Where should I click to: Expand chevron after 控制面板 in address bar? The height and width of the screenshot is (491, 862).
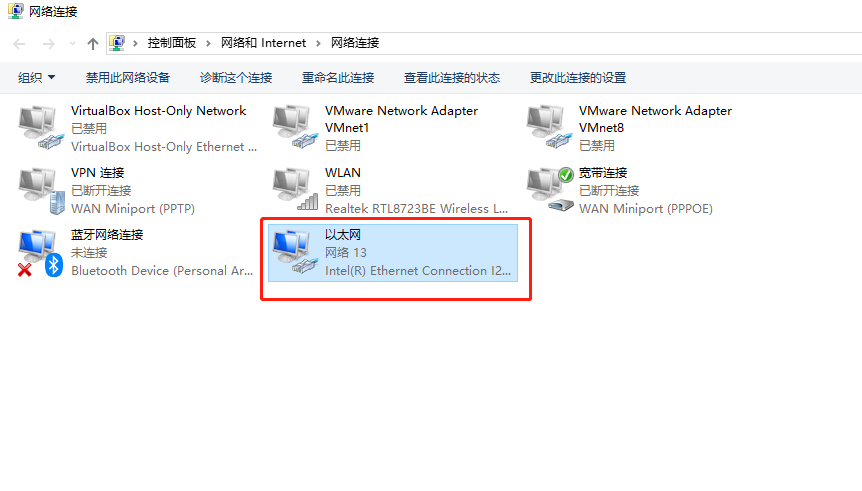pyautogui.click(x=208, y=43)
